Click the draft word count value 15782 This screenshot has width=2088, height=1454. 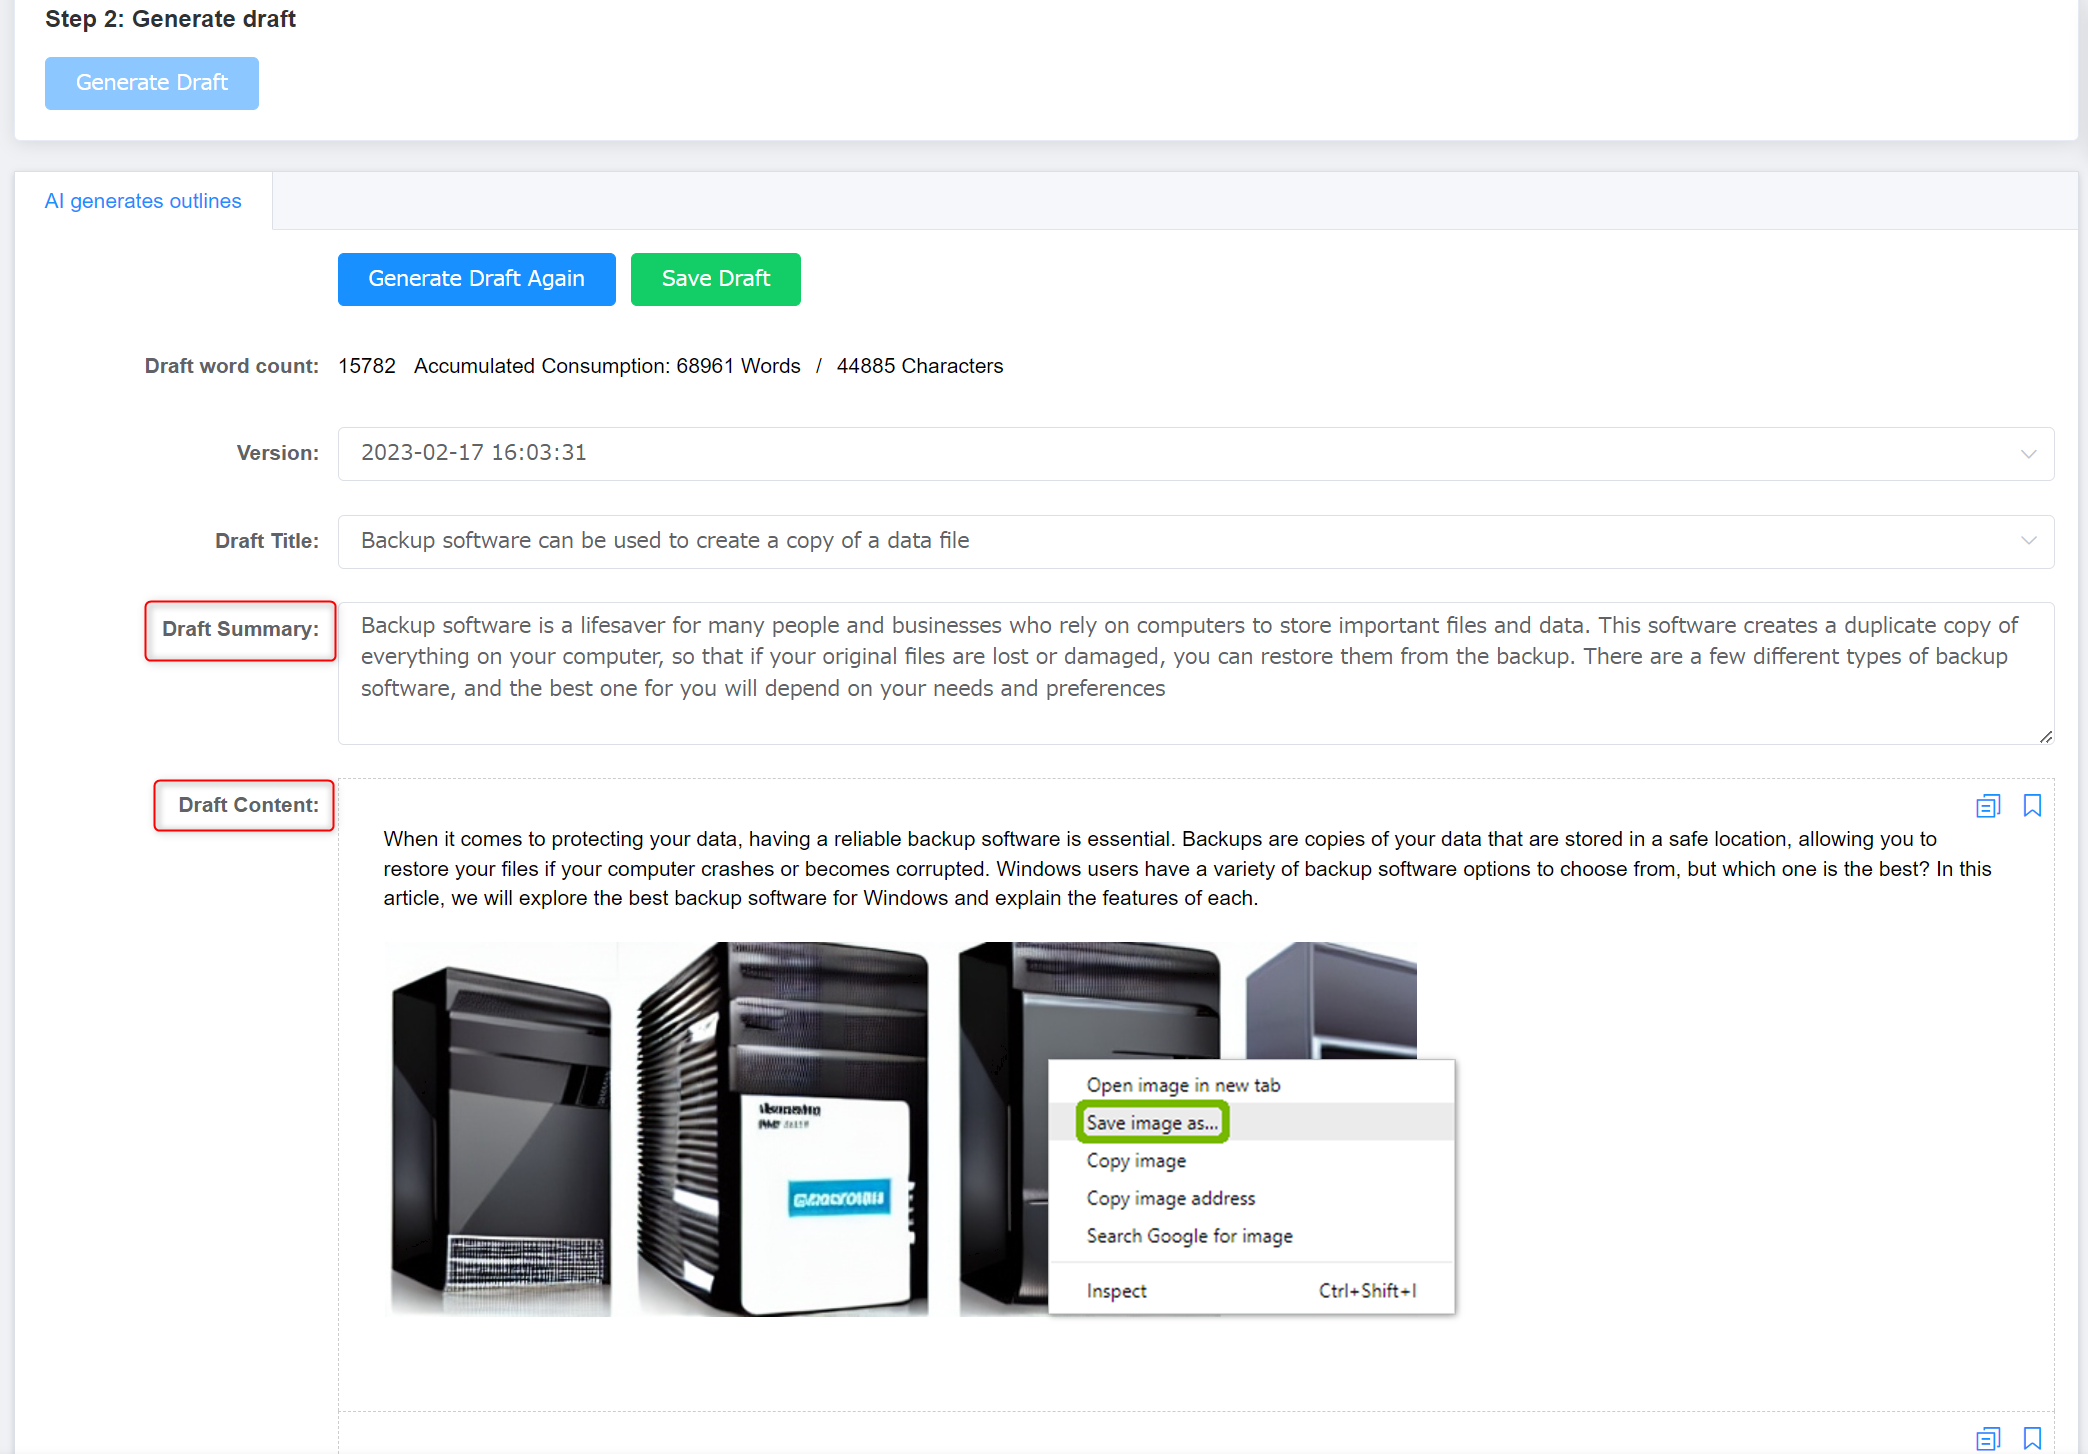367,366
